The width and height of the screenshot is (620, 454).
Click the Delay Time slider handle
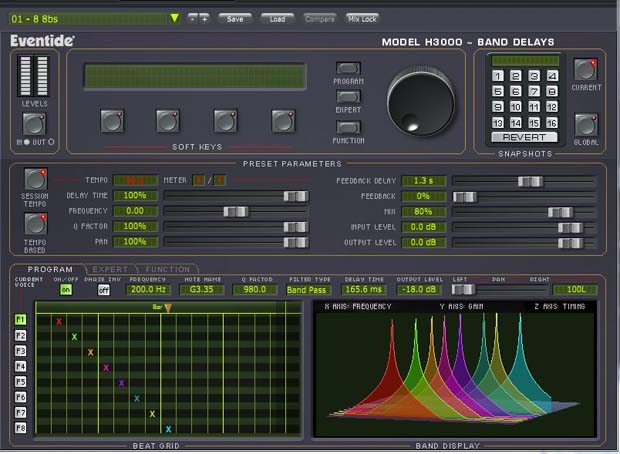tap(296, 196)
